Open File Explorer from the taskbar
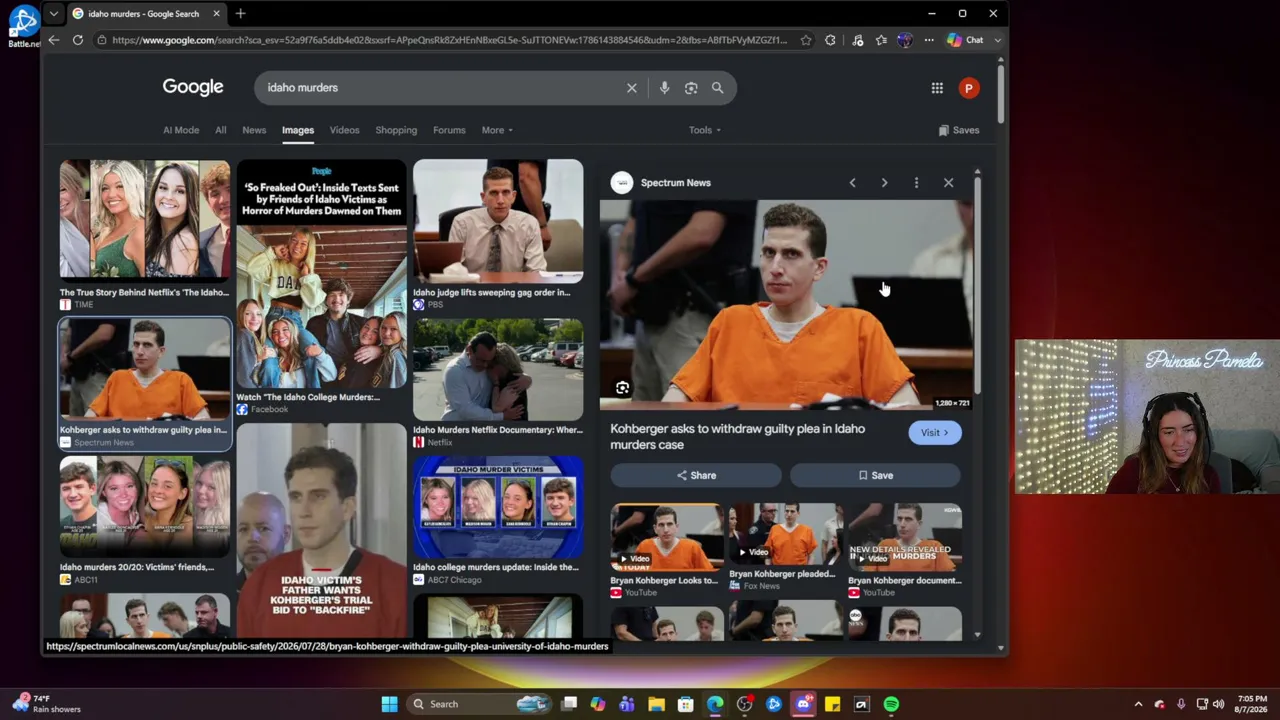The width and height of the screenshot is (1280, 720). click(656, 704)
